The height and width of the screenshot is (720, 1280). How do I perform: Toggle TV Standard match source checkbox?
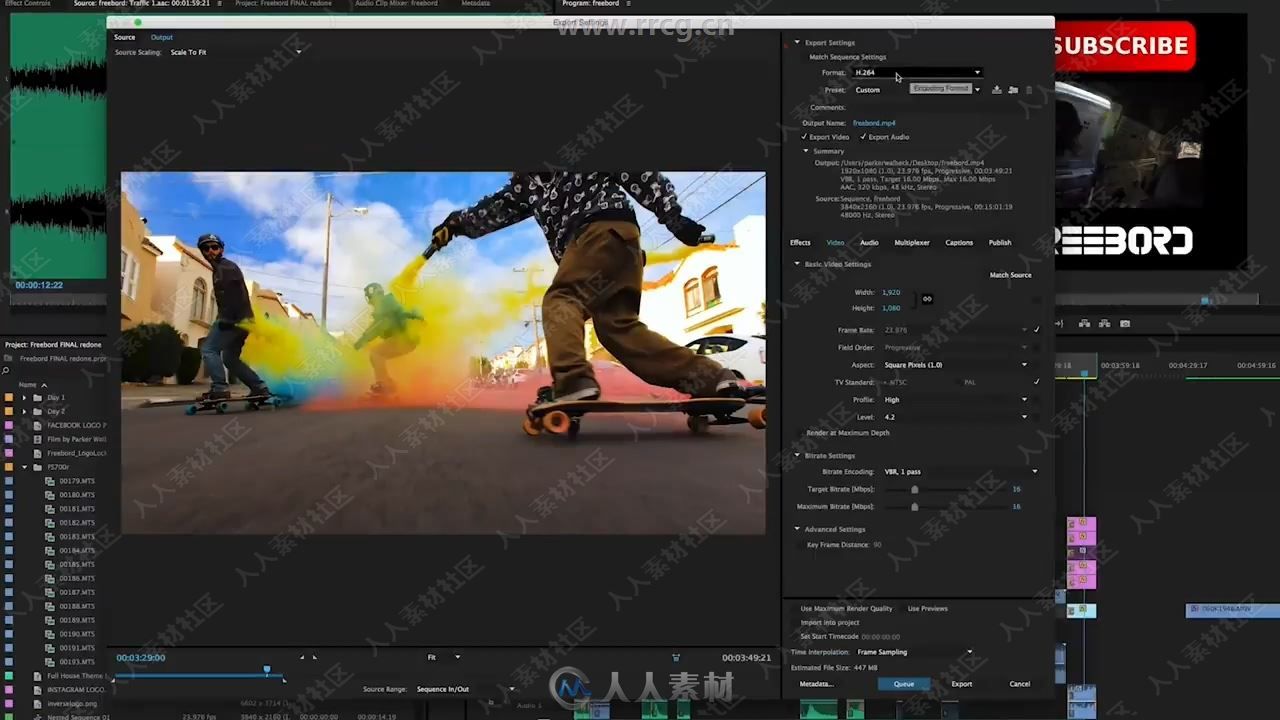[1036, 382]
